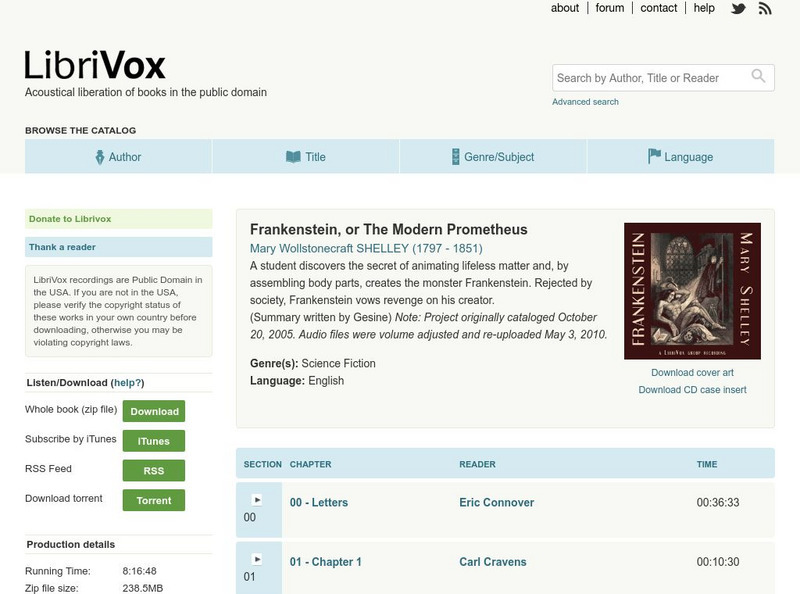
Task: Browse catalog by Author
Action: (x=118, y=157)
